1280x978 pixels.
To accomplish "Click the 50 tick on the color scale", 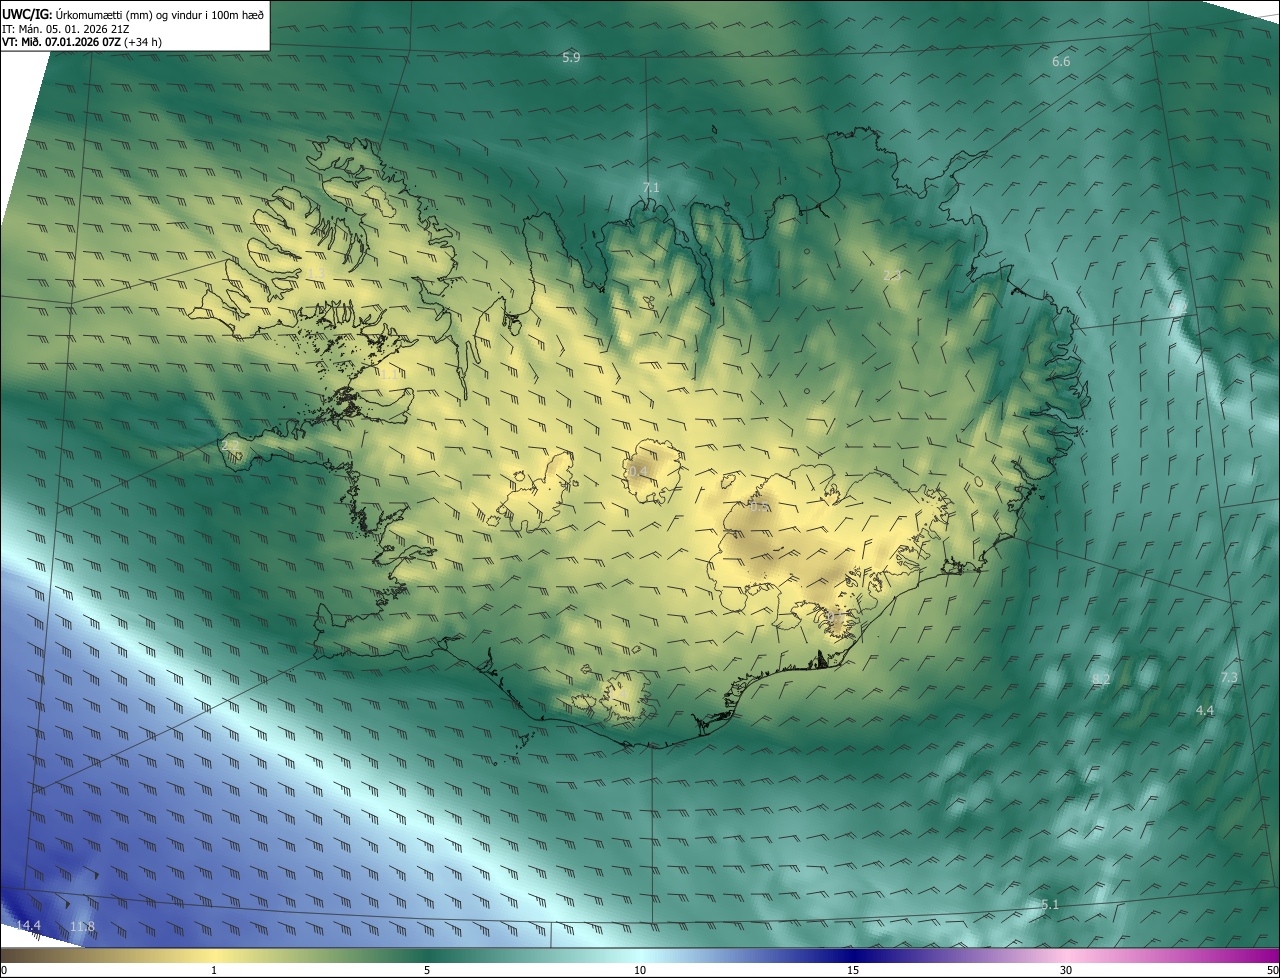I will pos(1272,971).
